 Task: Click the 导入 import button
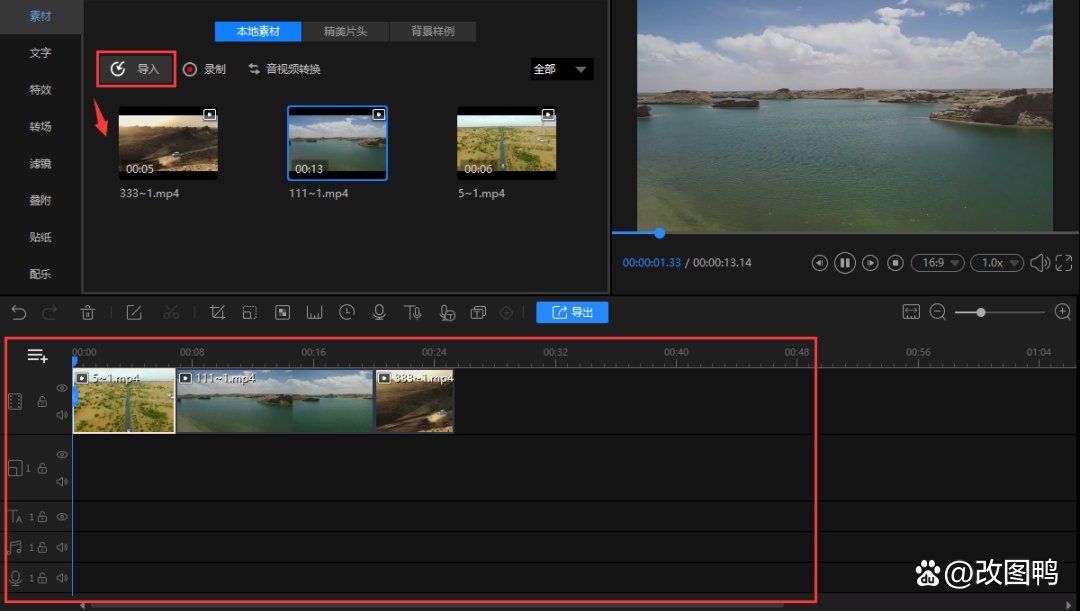(x=136, y=69)
